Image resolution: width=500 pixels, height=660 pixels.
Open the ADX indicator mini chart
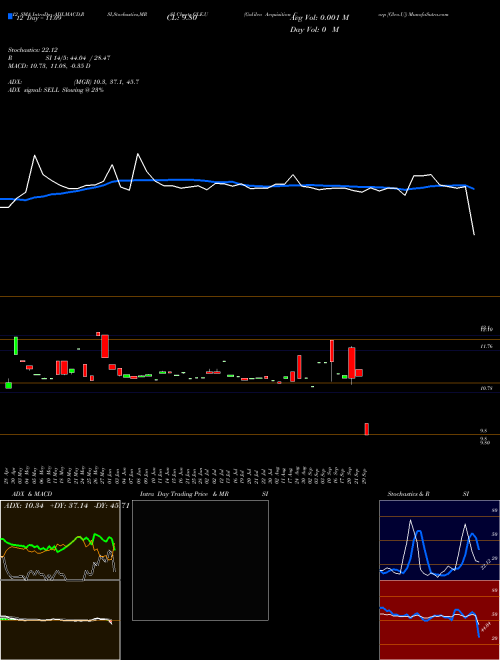(x=60, y=540)
